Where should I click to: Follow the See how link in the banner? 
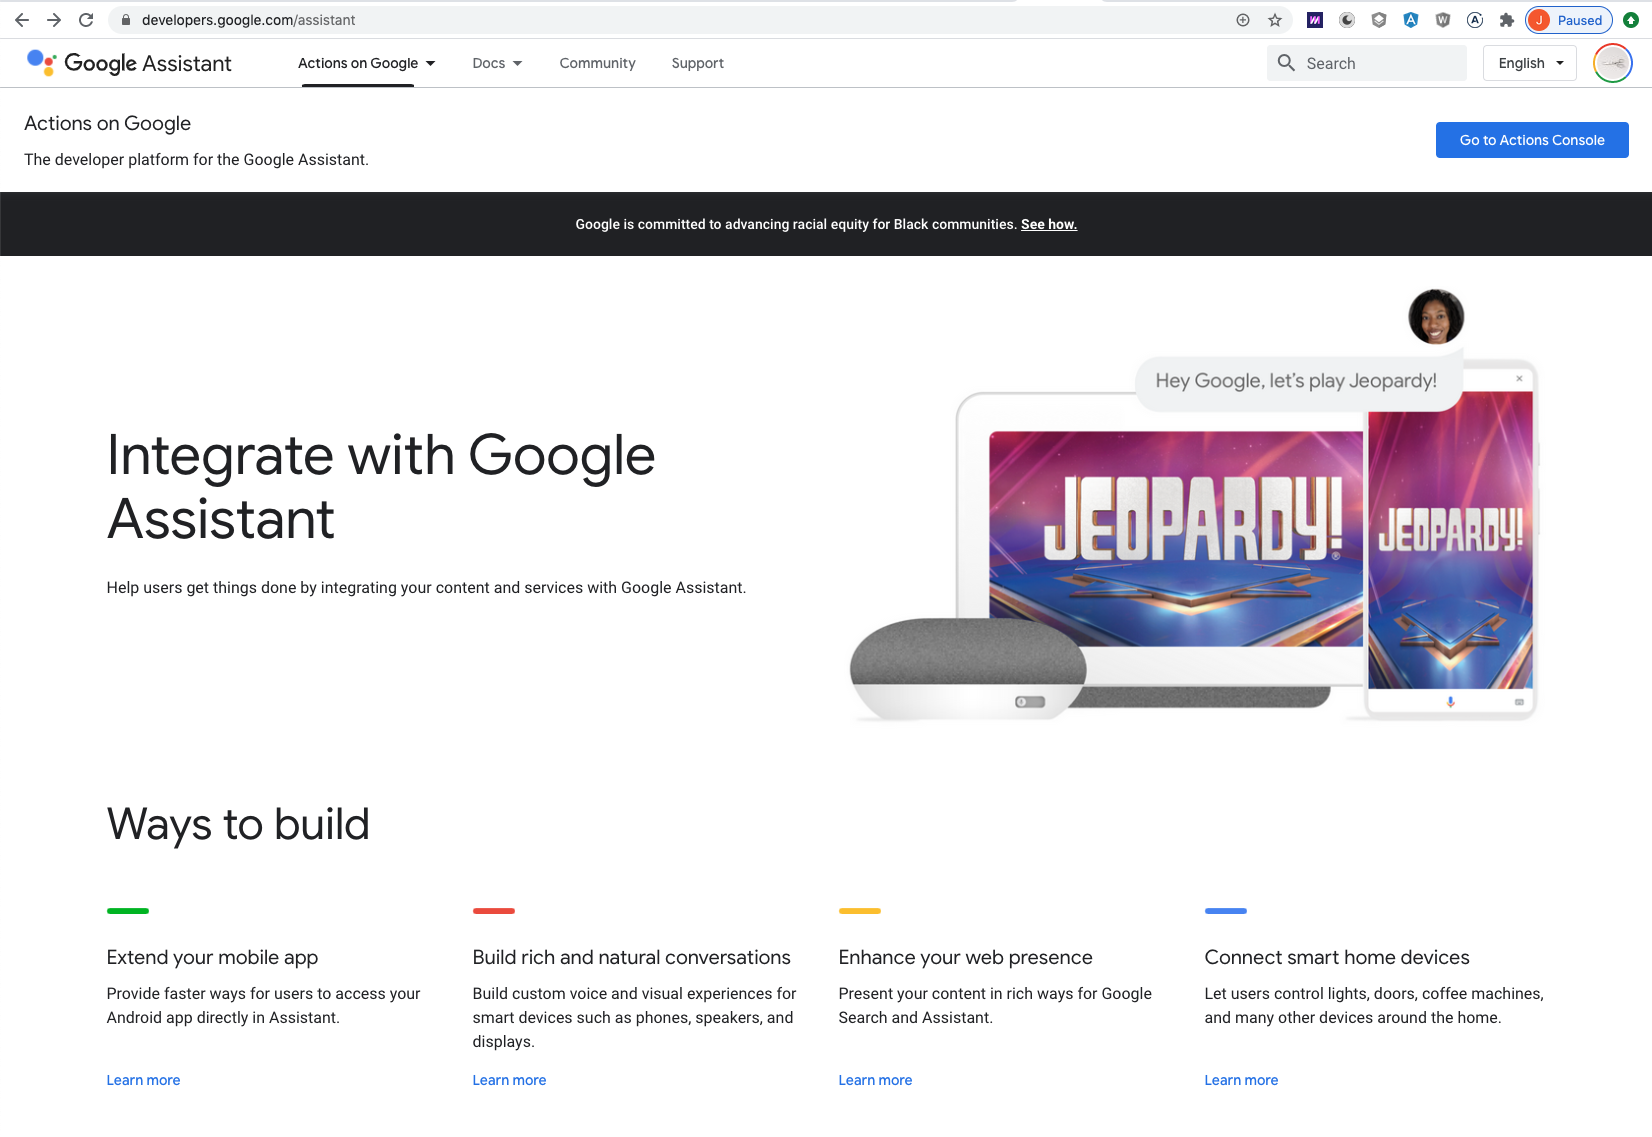tap(1049, 224)
